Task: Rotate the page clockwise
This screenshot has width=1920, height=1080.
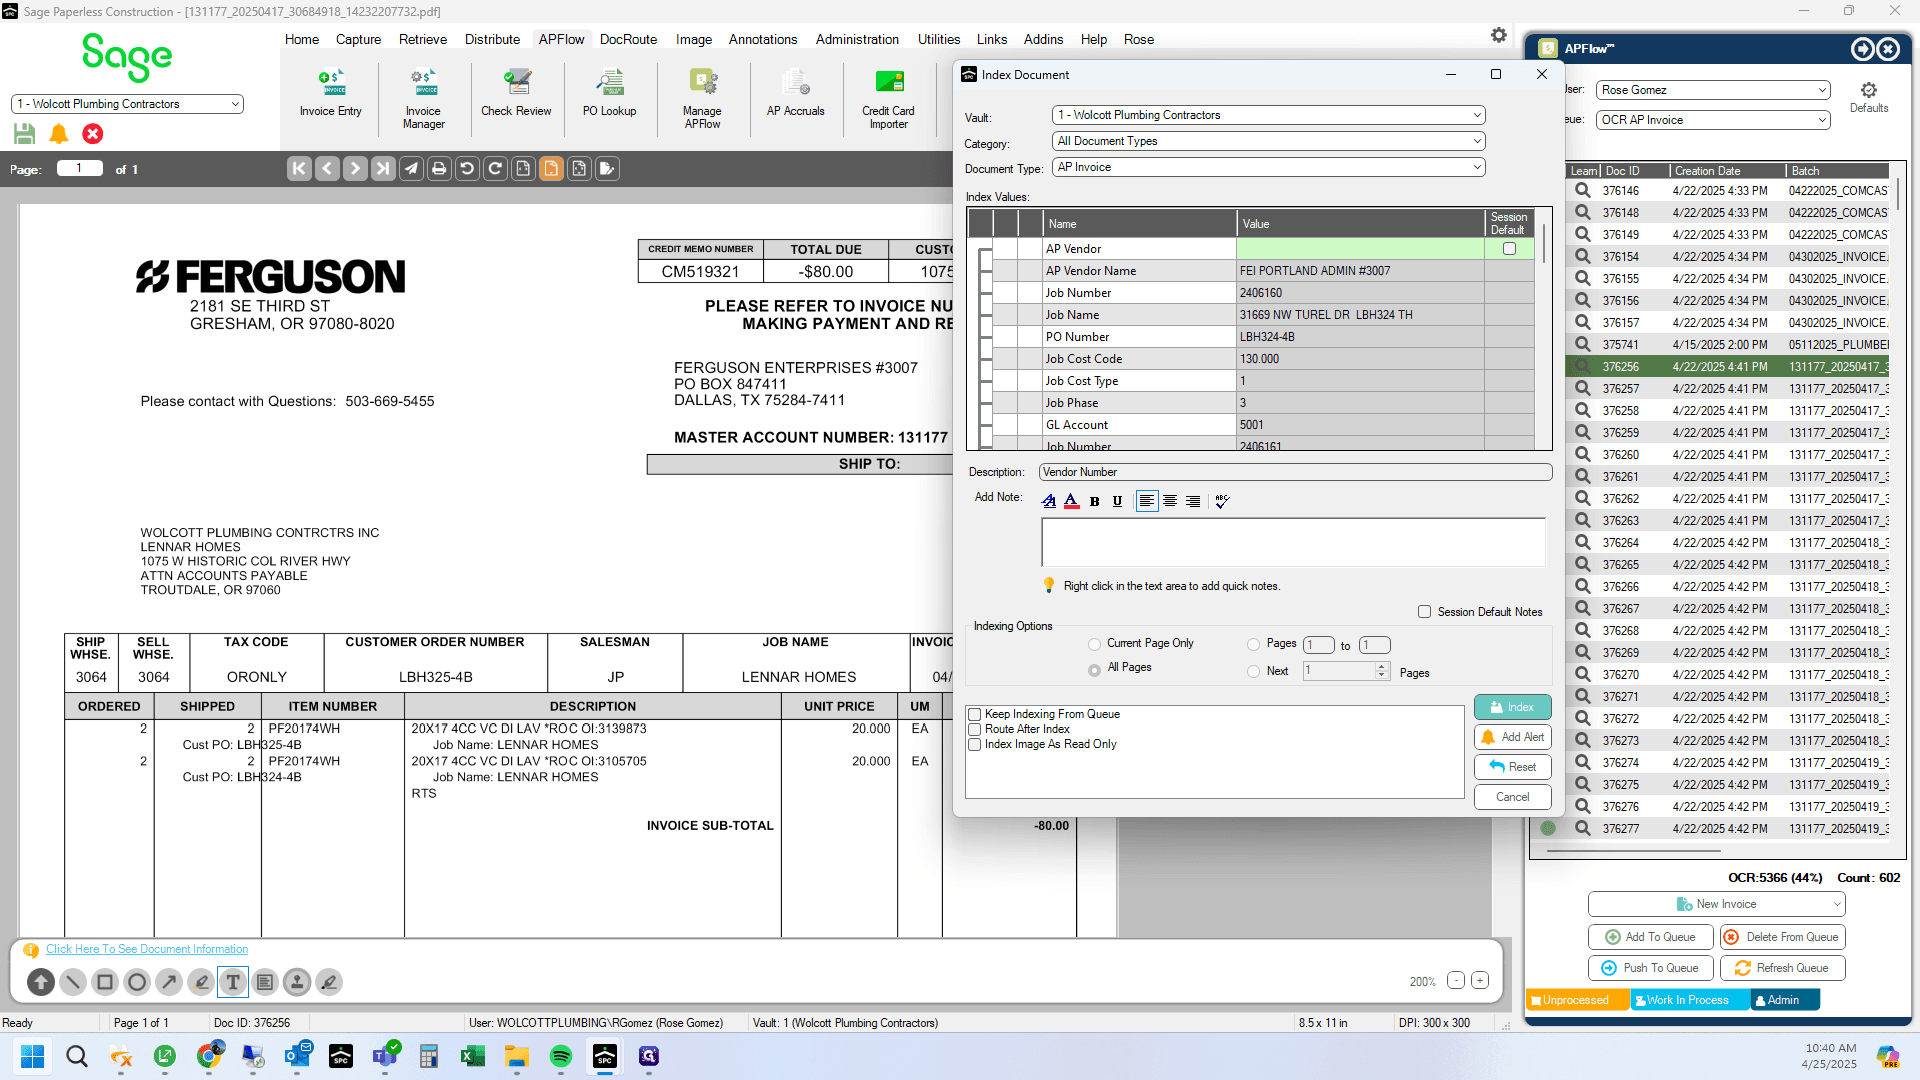Action: (495, 169)
